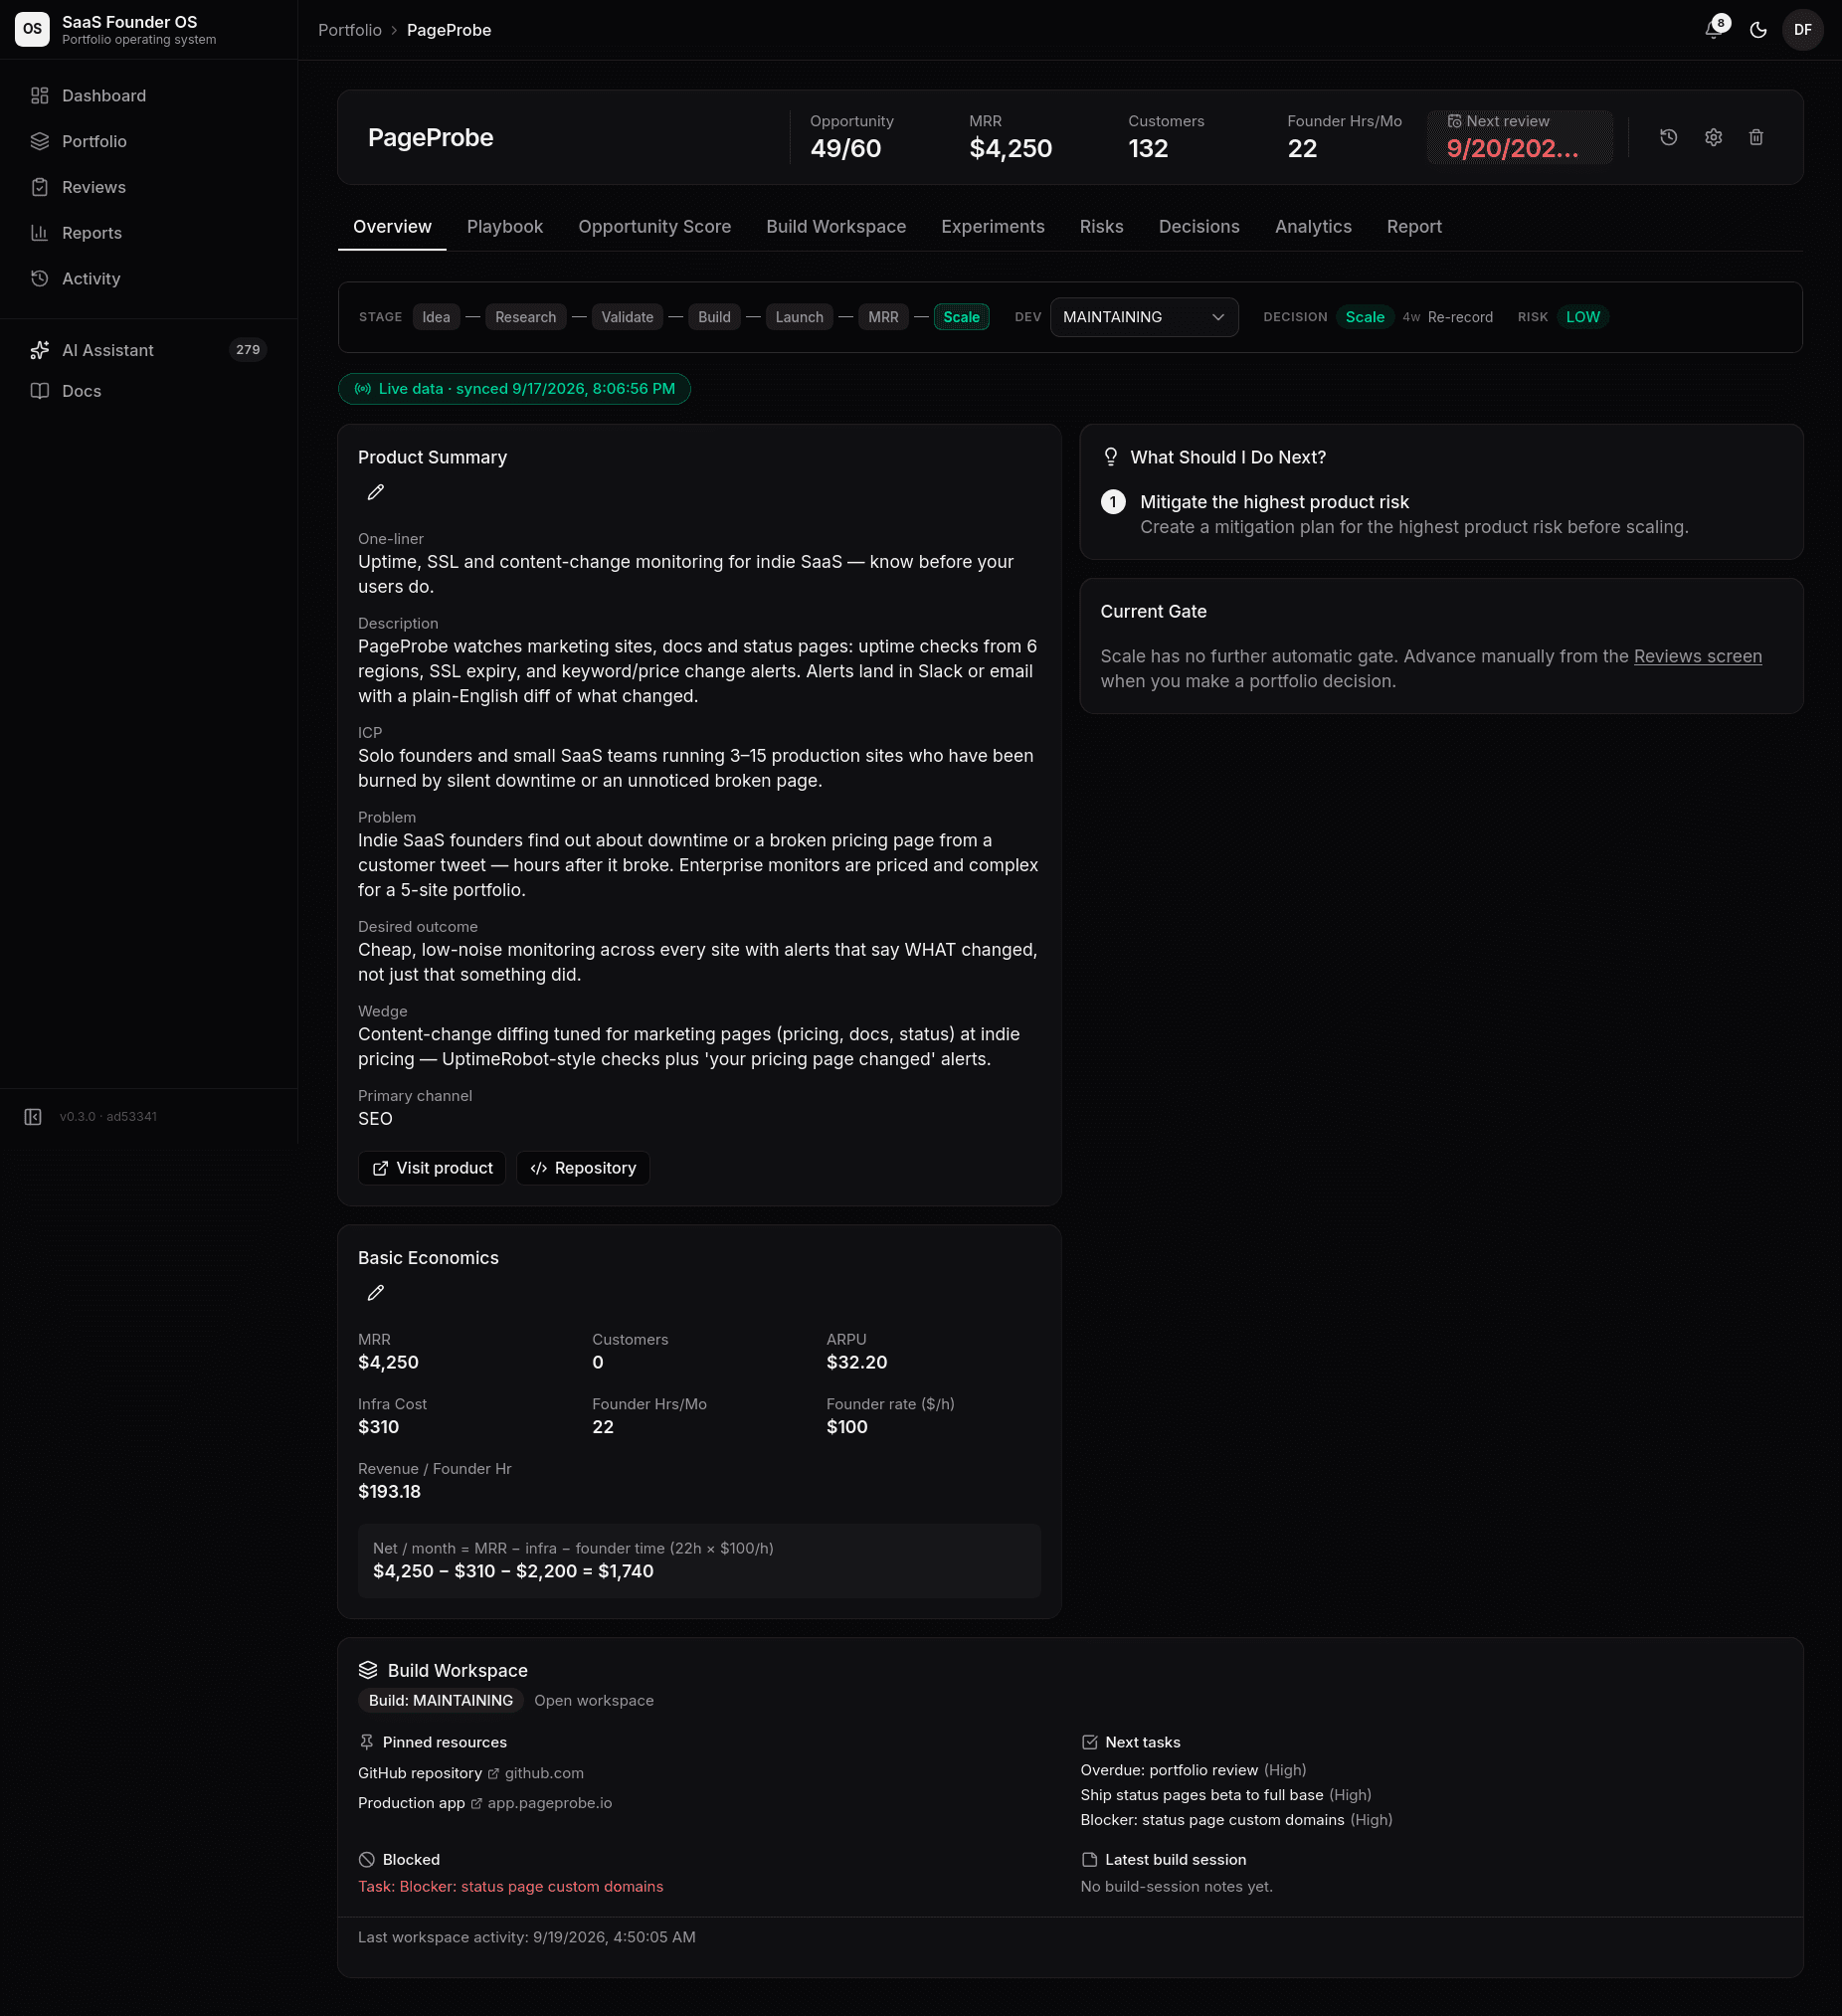The height and width of the screenshot is (2016, 1842).
Task: Select the Scale stage chip
Action: (x=961, y=317)
